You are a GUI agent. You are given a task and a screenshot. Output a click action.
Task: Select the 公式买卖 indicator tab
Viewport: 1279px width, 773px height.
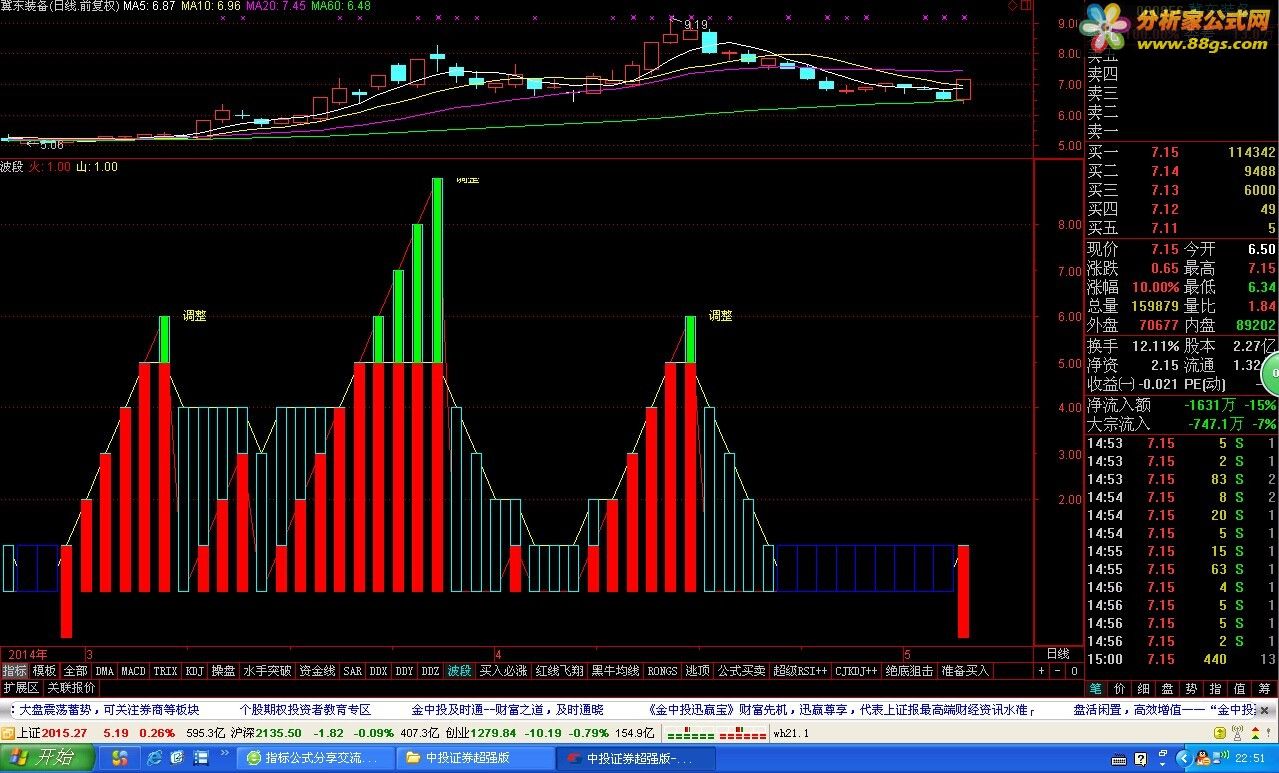741,671
